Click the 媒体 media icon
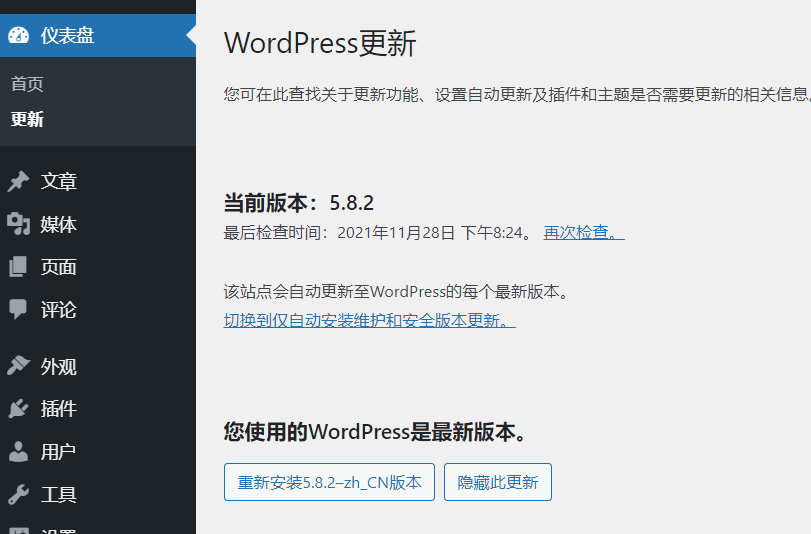 click(19, 224)
